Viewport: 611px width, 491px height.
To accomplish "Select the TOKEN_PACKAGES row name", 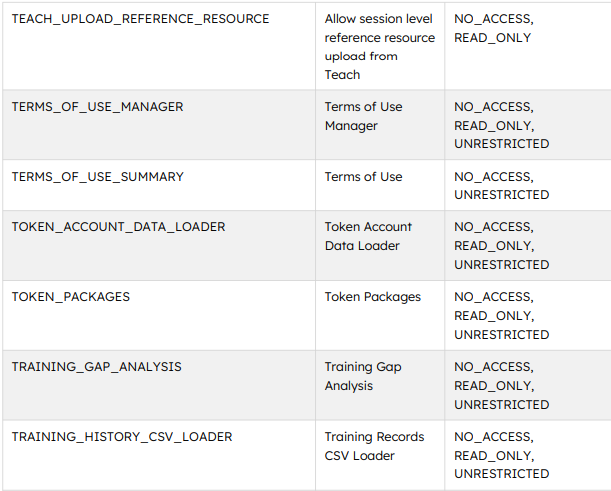I will (71, 297).
